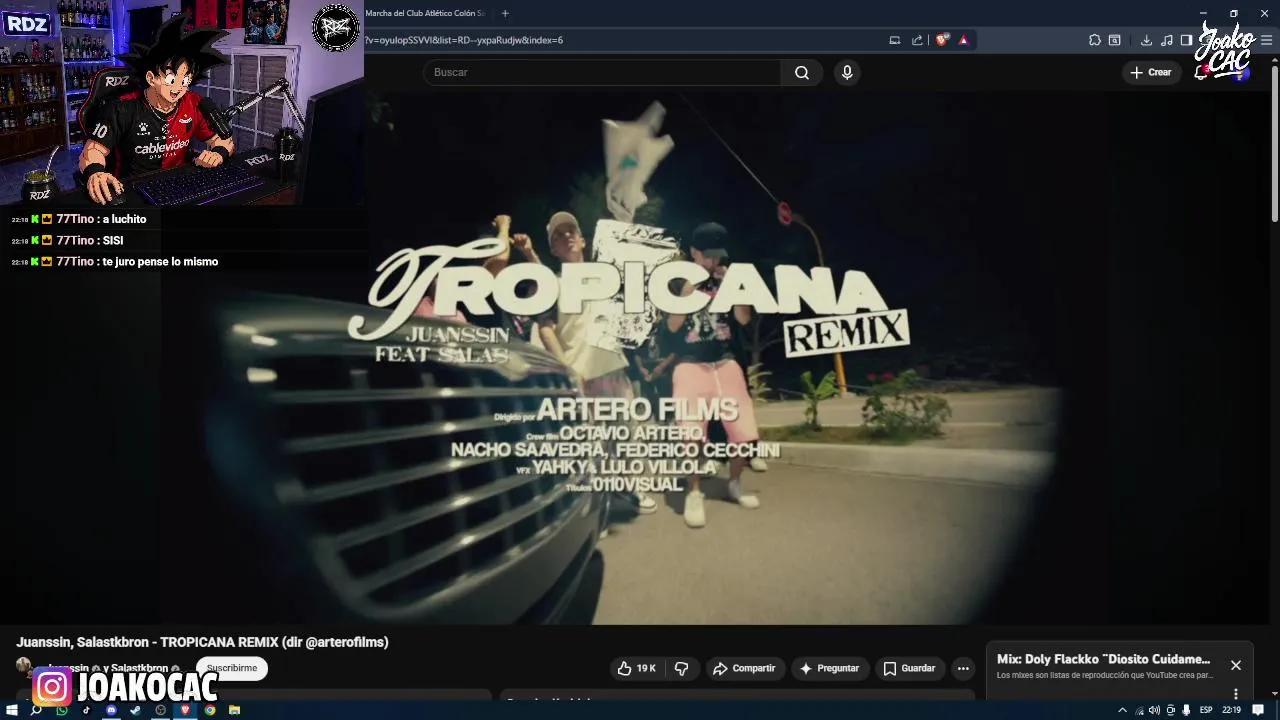1280x720 pixels.
Task: Open File Explorer from the taskbar
Action: [234, 710]
